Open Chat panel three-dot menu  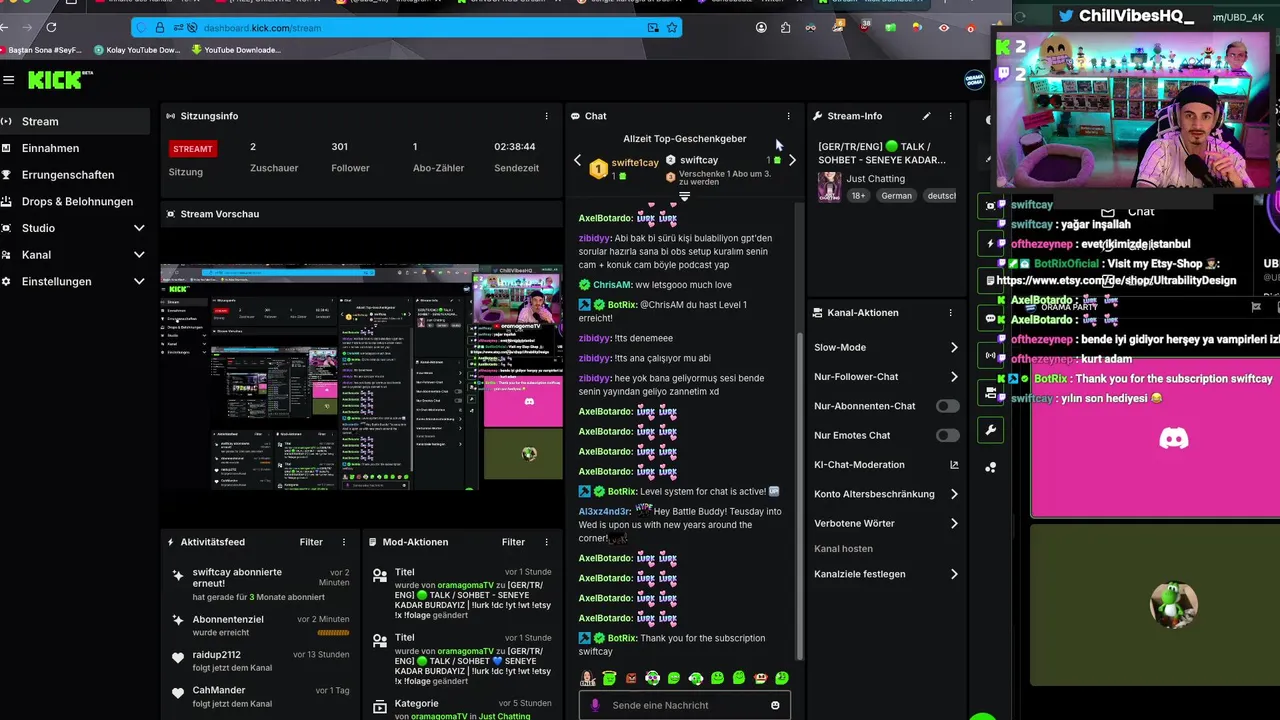click(788, 116)
